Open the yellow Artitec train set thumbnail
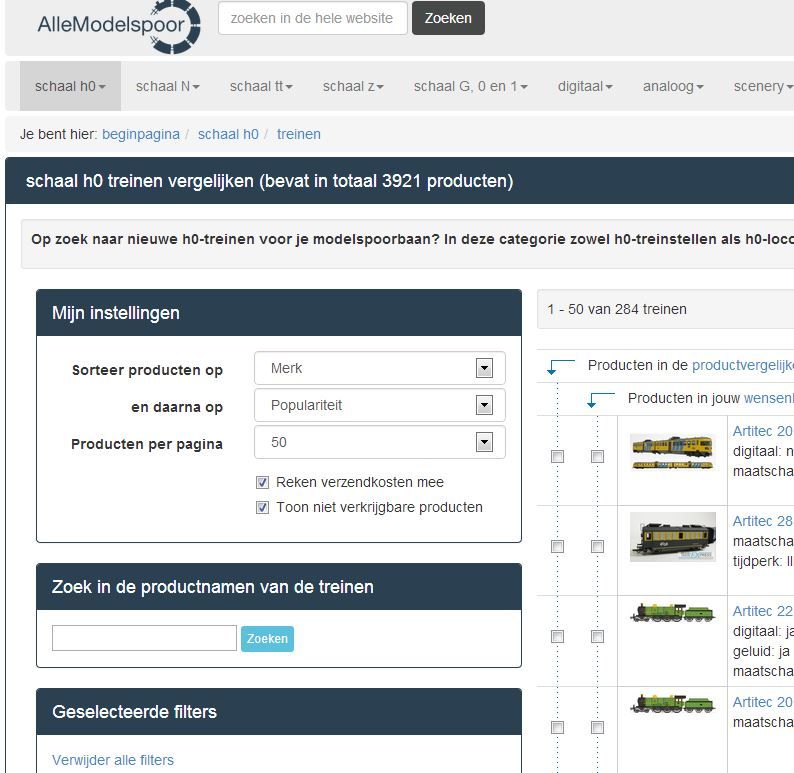Screen dimensions: 794x773 [x=672, y=451]
